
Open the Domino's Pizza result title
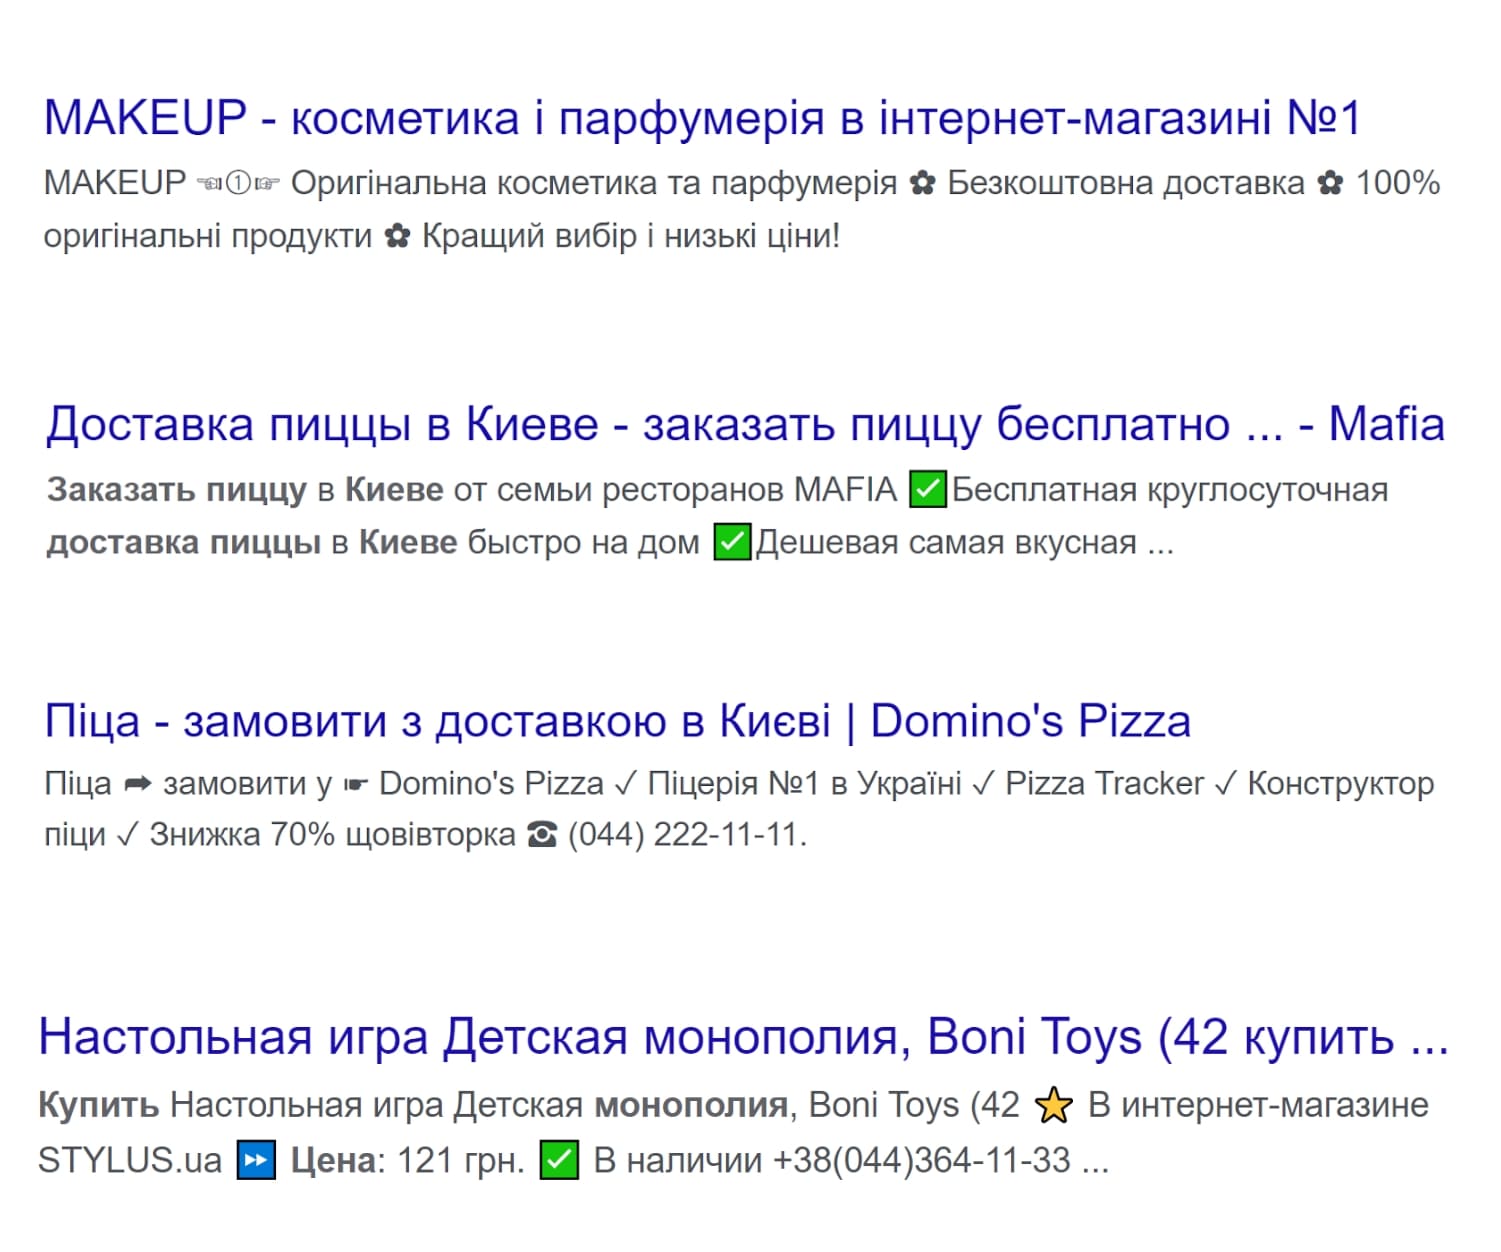(617, 721)
